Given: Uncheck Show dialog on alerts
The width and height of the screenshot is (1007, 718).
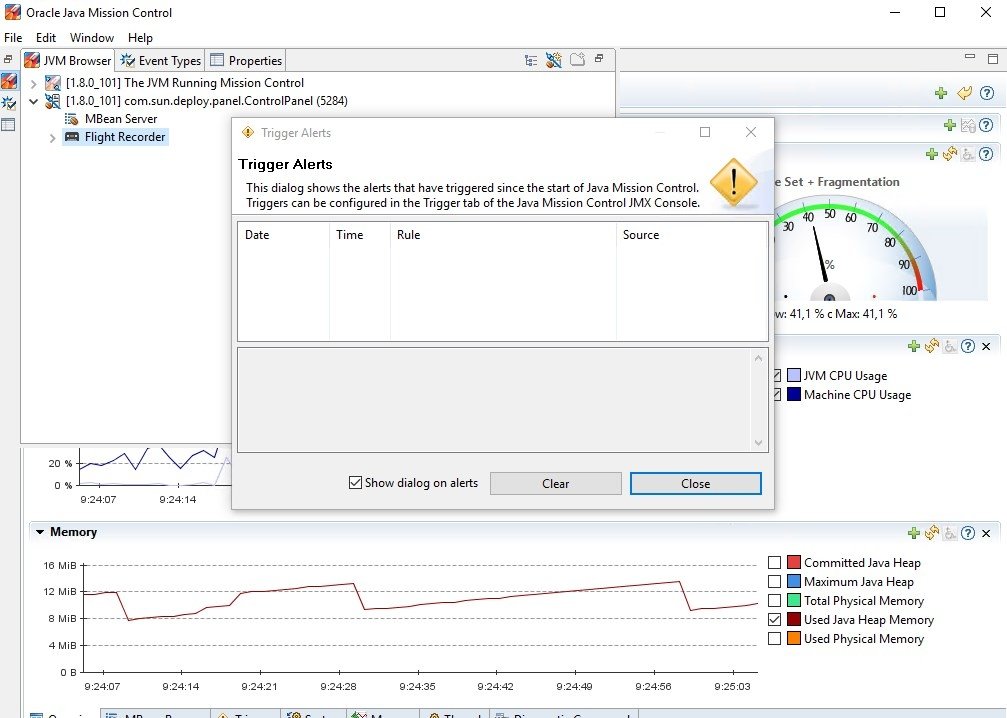Looking at the screenshot, I should pos(355,482).
